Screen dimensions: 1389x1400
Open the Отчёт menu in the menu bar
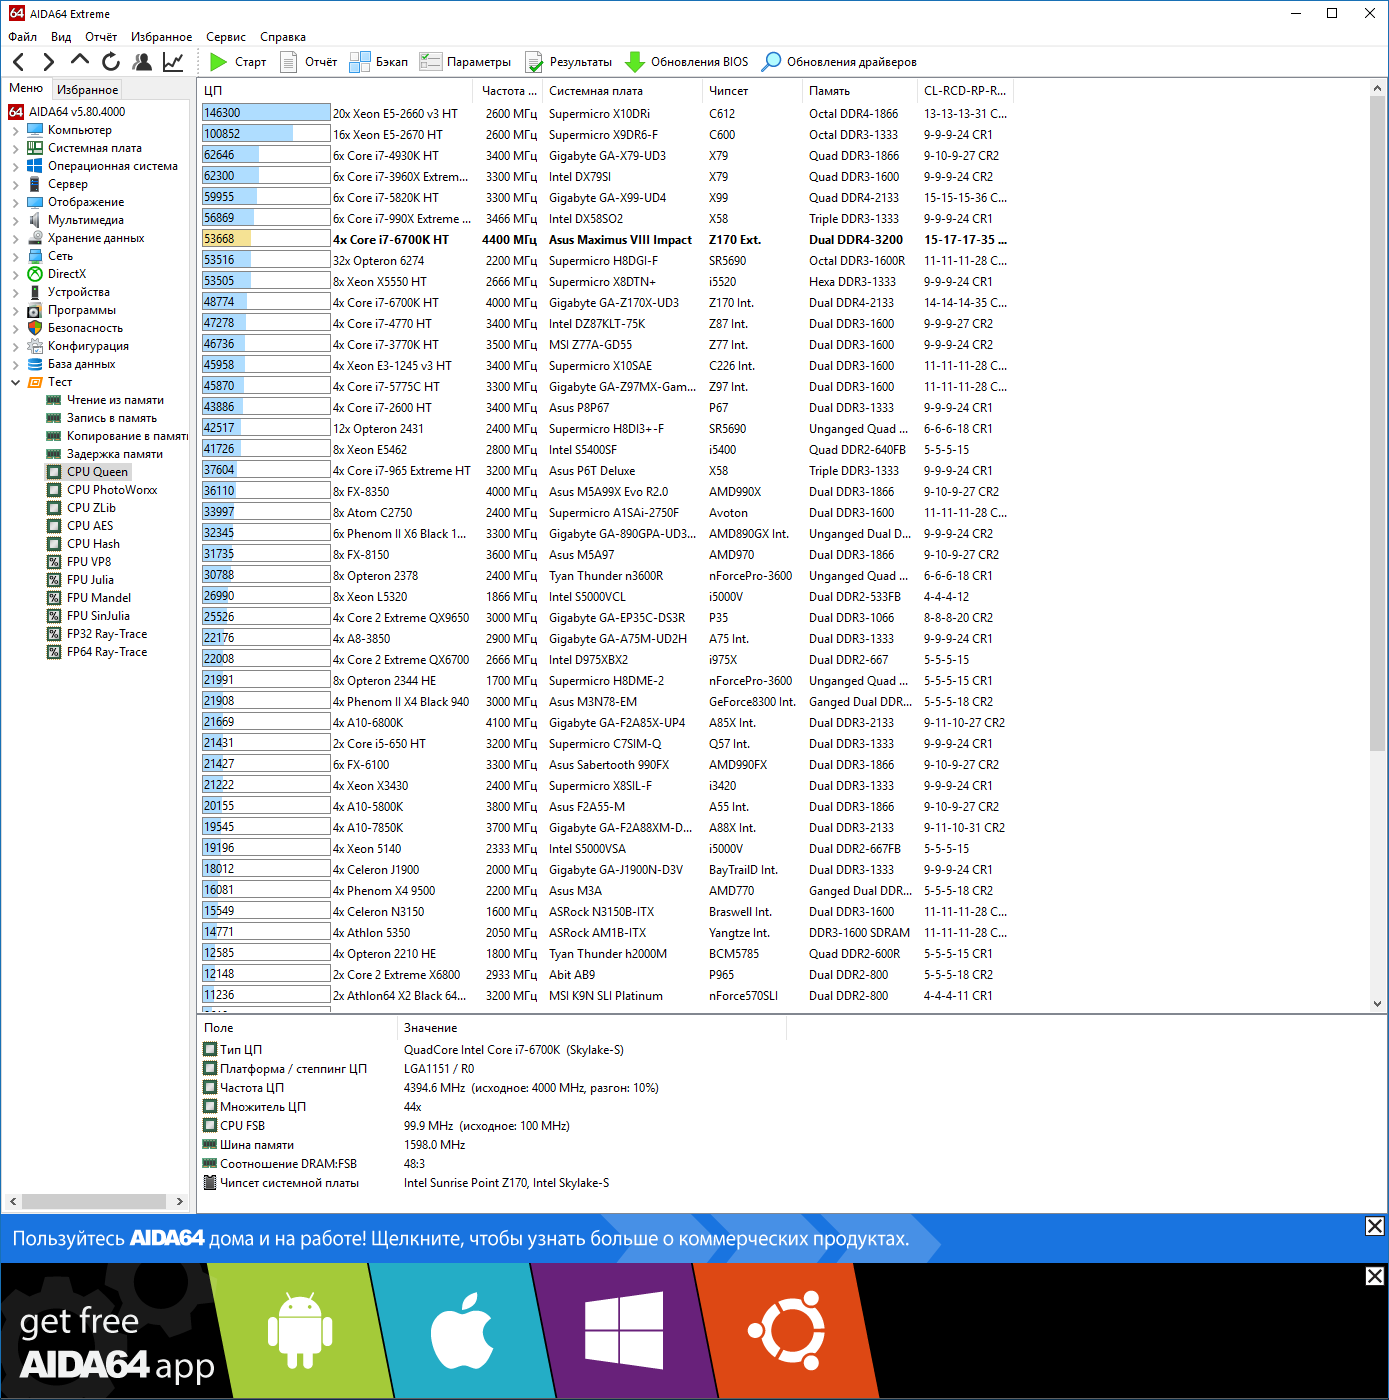click(x=101, y=37)
